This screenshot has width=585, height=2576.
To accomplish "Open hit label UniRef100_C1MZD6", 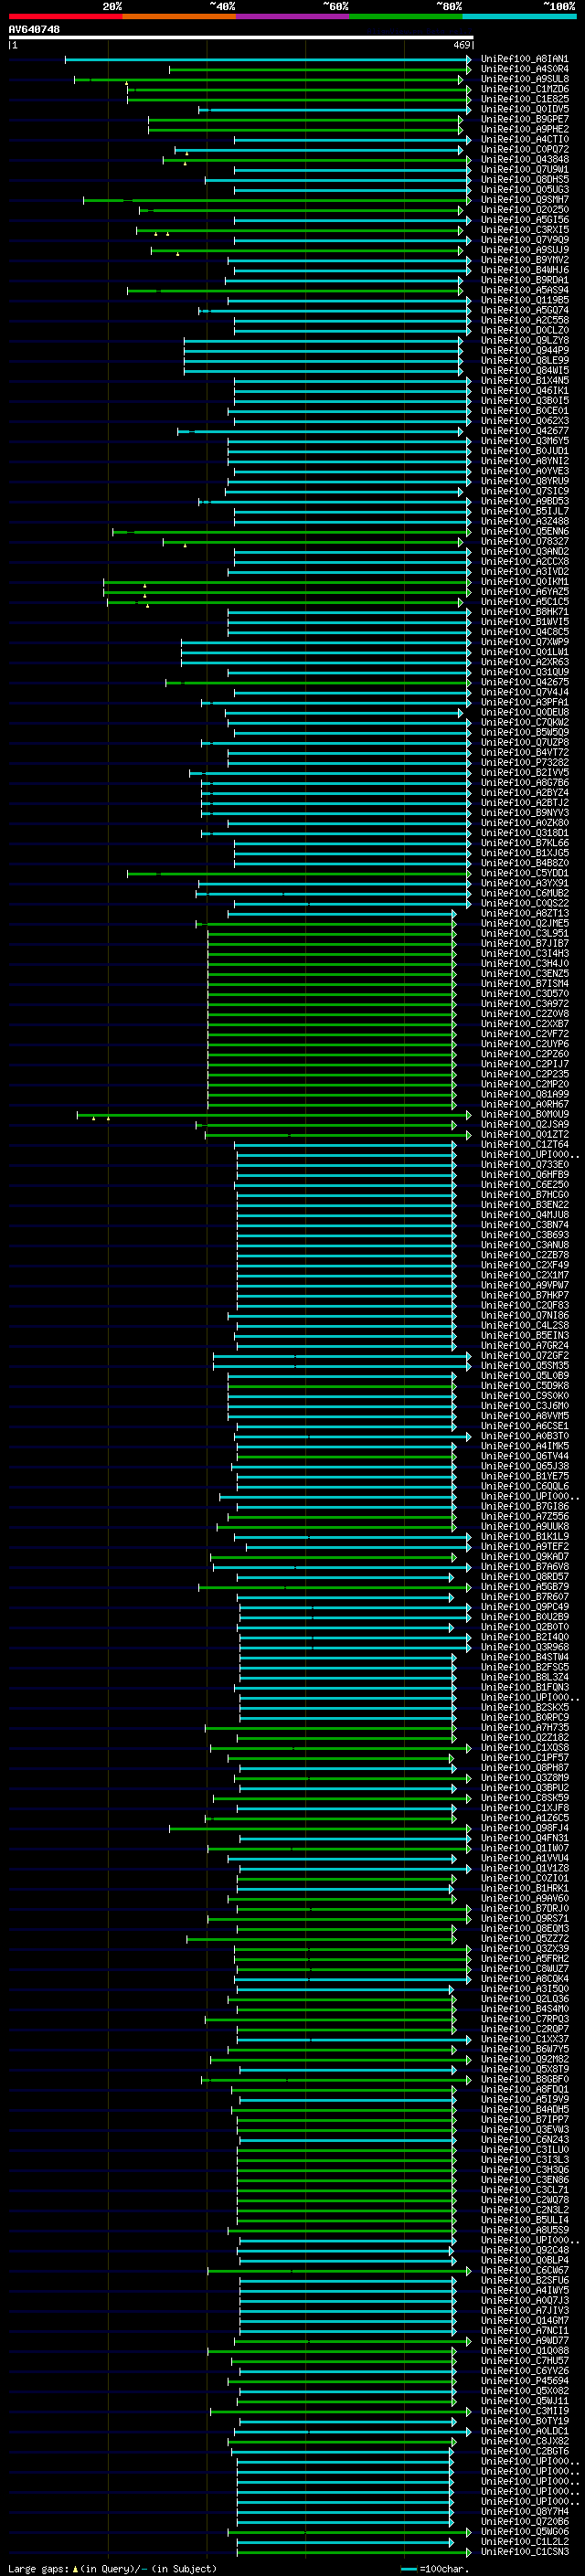I will point(524,89).
